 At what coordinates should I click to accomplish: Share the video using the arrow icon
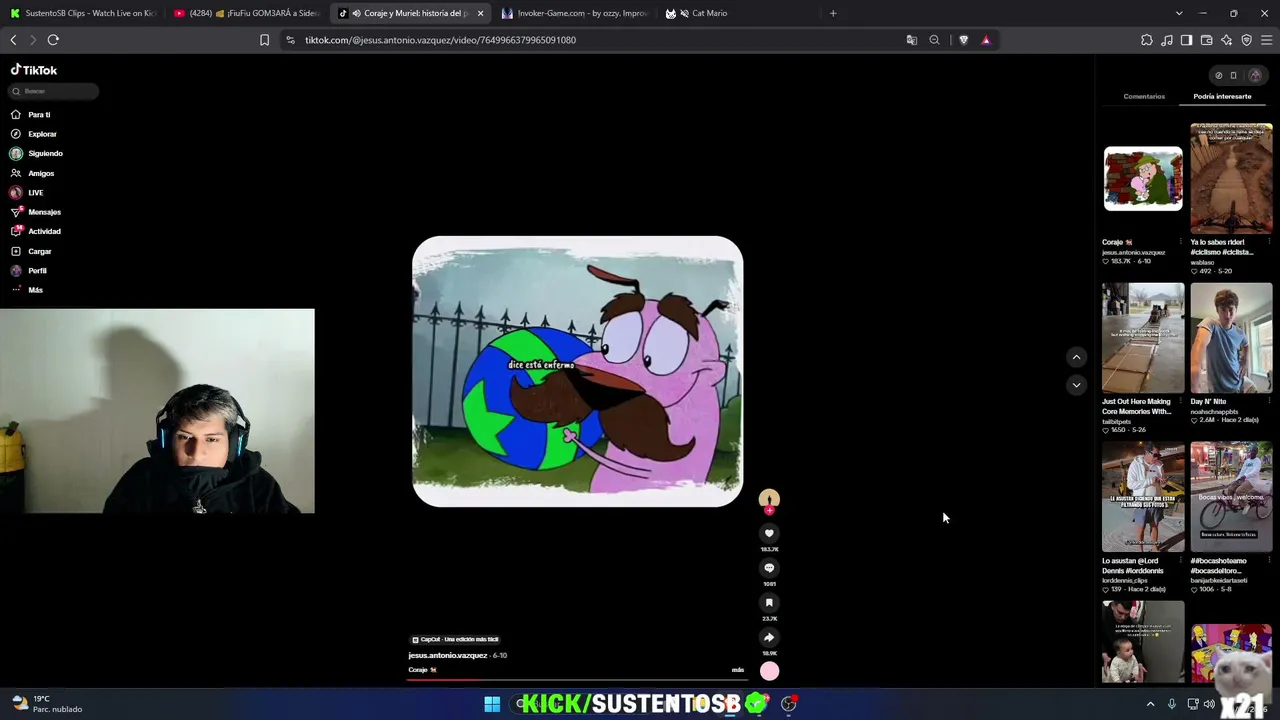(769, 637)
